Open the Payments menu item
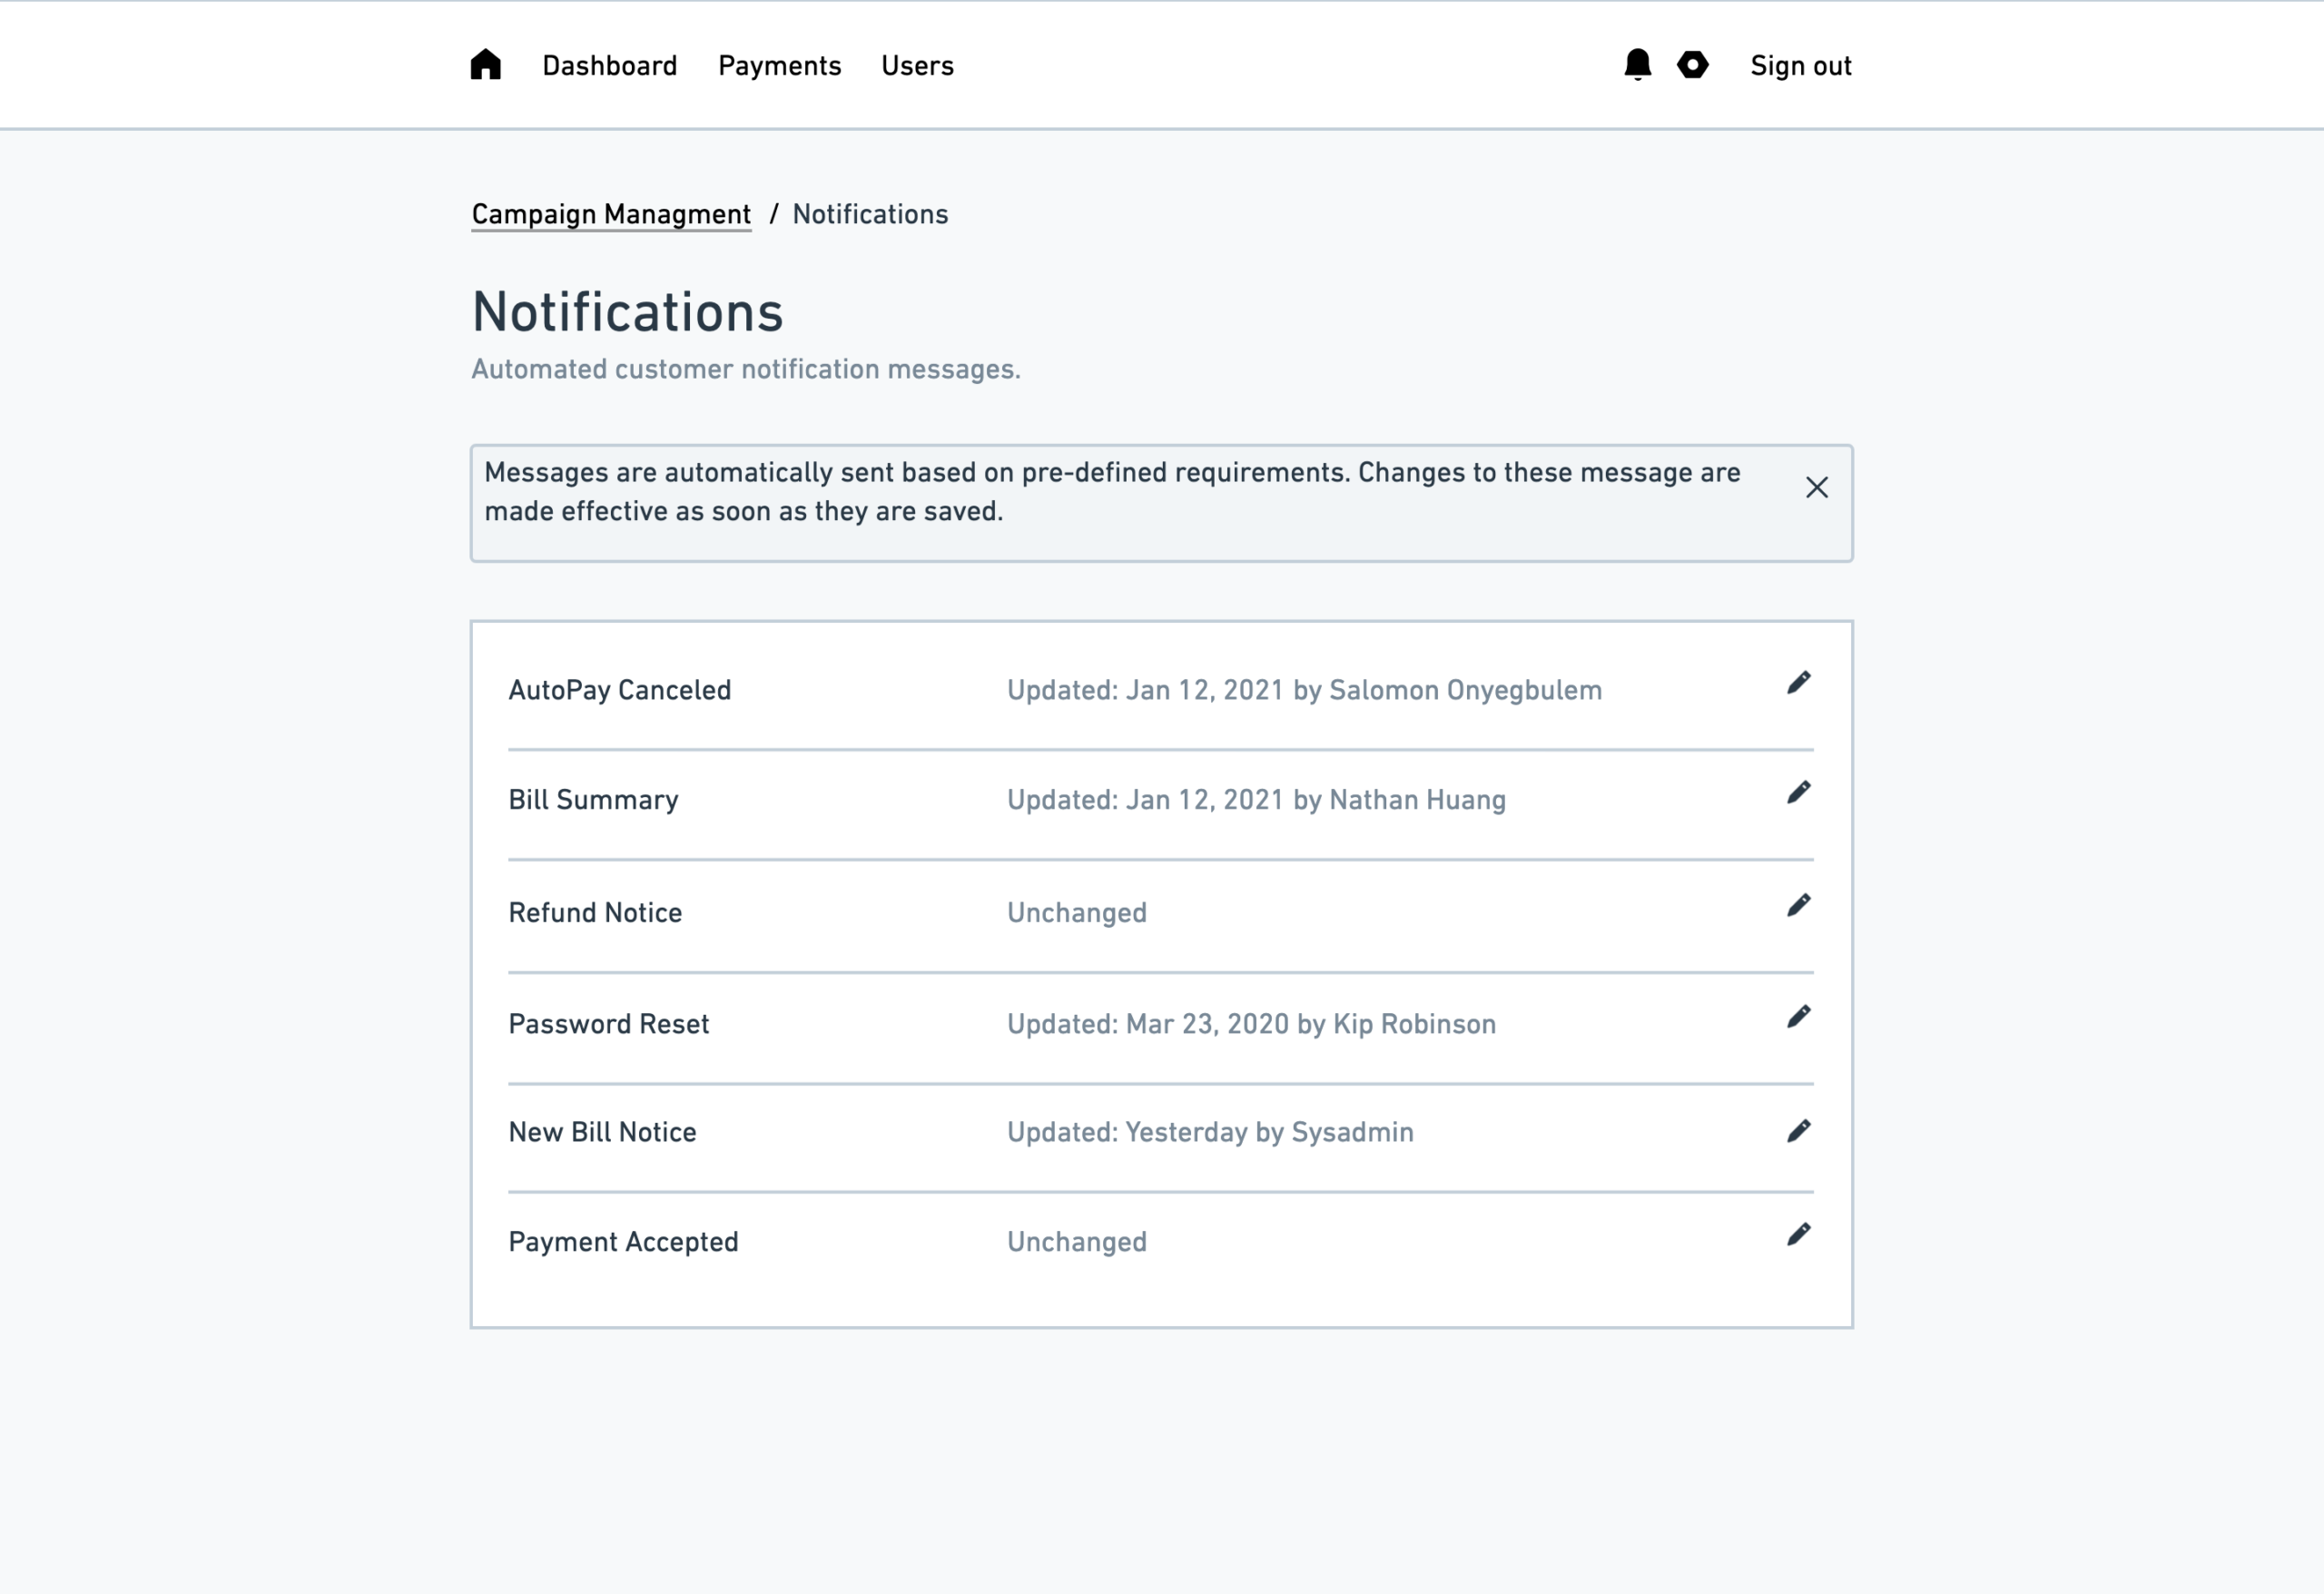This screenshot has height=1594, width=2324. point(780,66)
